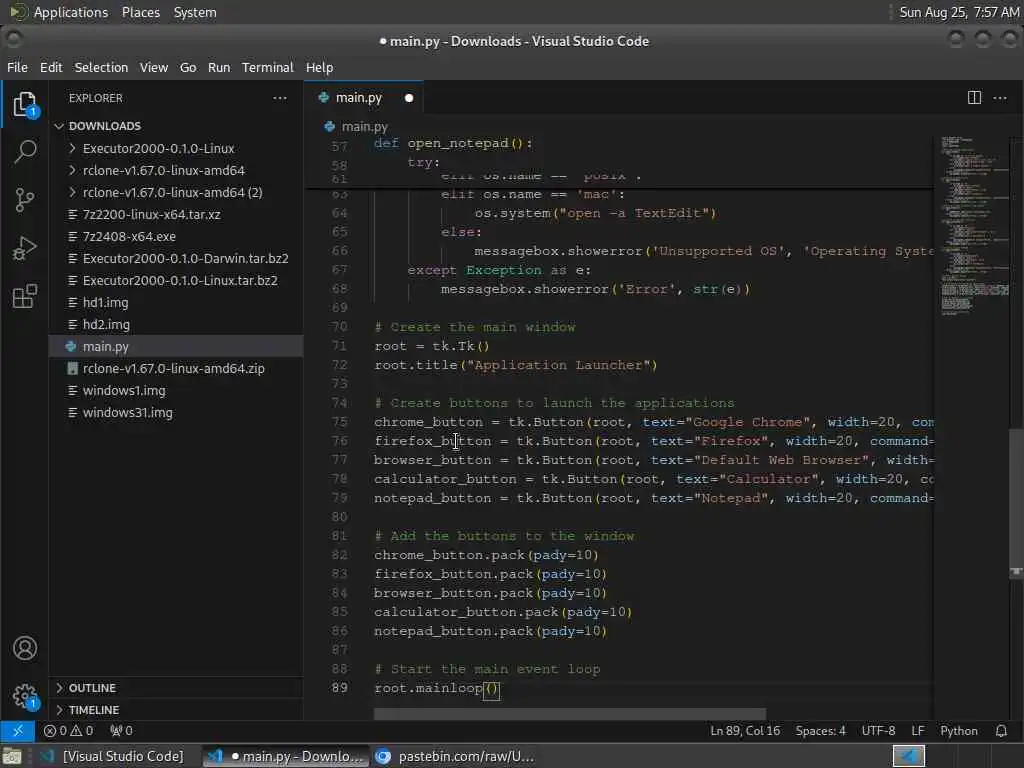This screenshot has height=768, width=1024.
Task: Click line number 80 in the gutter
Action: pos(340,517)
